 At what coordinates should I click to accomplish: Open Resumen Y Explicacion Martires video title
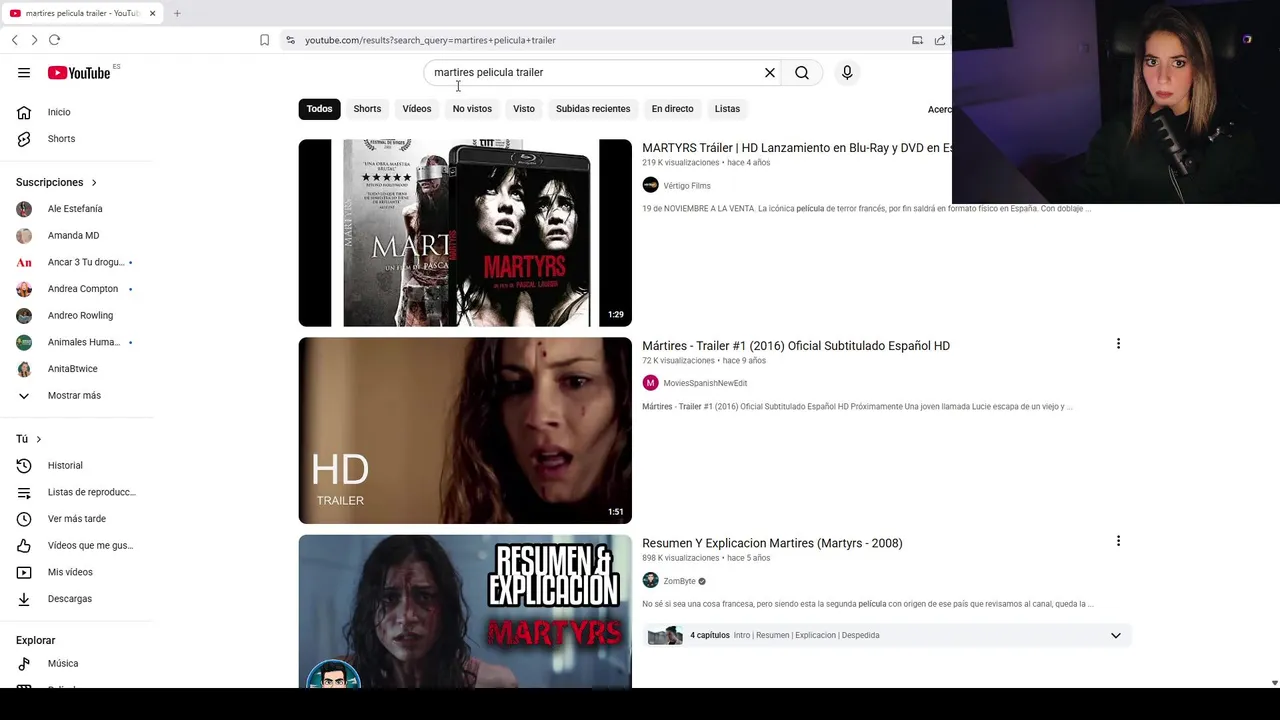(x=772, y=543)
